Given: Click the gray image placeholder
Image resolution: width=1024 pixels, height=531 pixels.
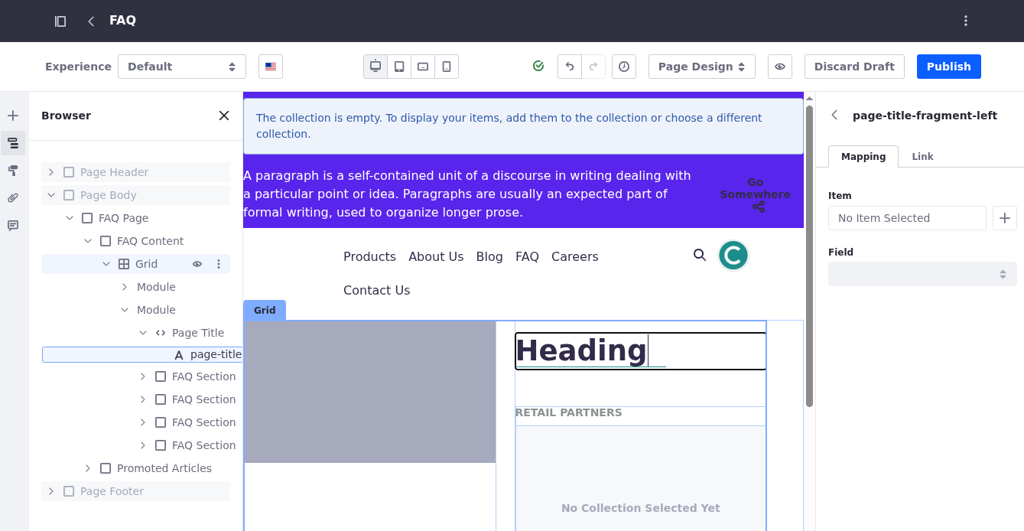Looking at the screenshot, I should tap(370, 391).
